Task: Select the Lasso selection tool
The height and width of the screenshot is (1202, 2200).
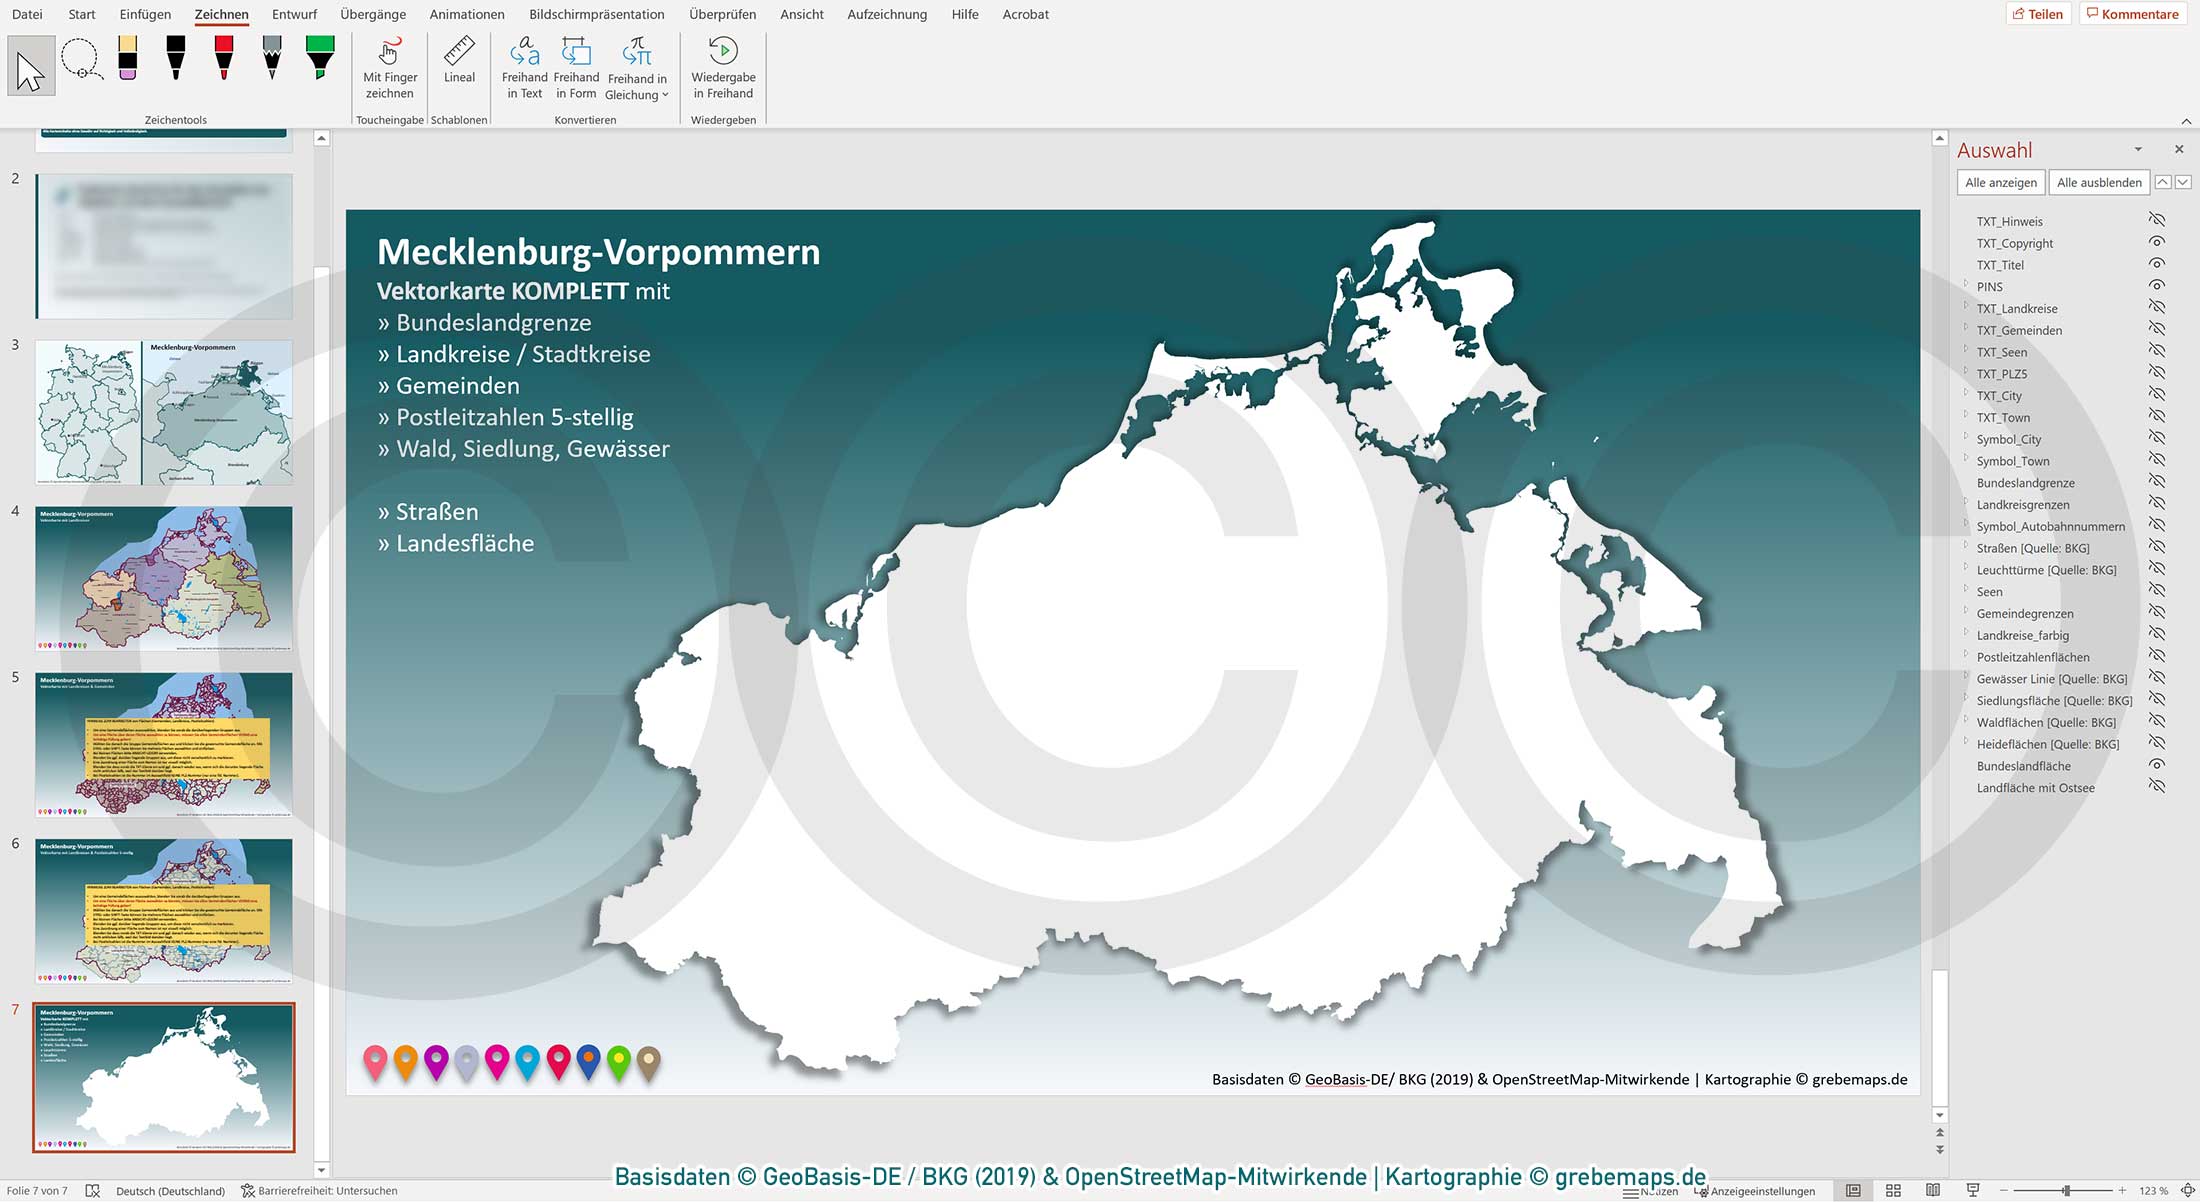Action: point(81,60)
